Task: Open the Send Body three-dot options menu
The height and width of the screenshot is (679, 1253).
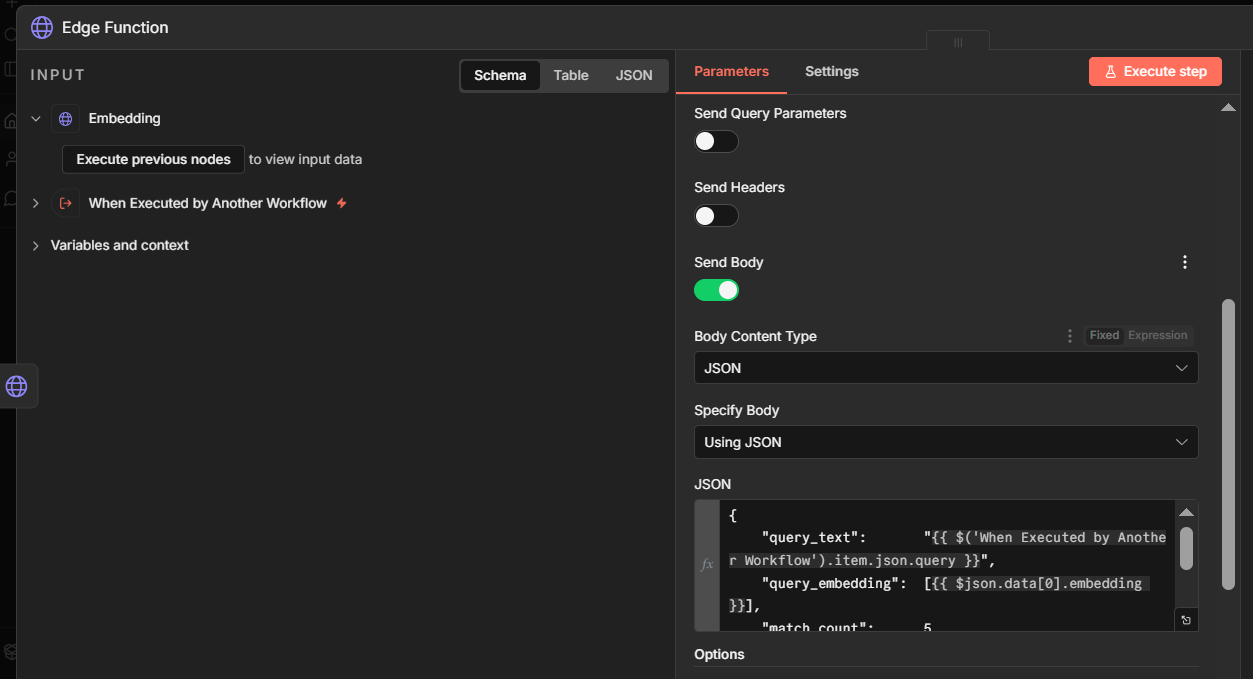Action: pos(1185,262)
